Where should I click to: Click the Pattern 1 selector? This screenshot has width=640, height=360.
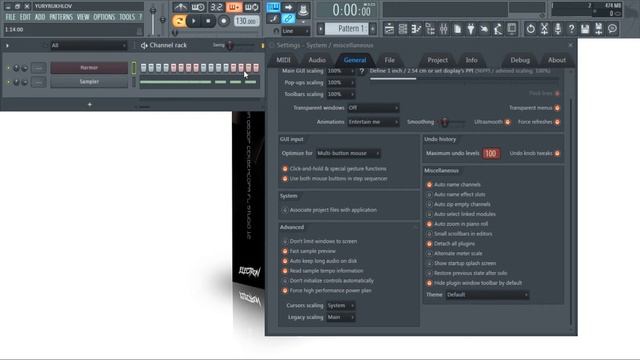[x=346, y=29]
